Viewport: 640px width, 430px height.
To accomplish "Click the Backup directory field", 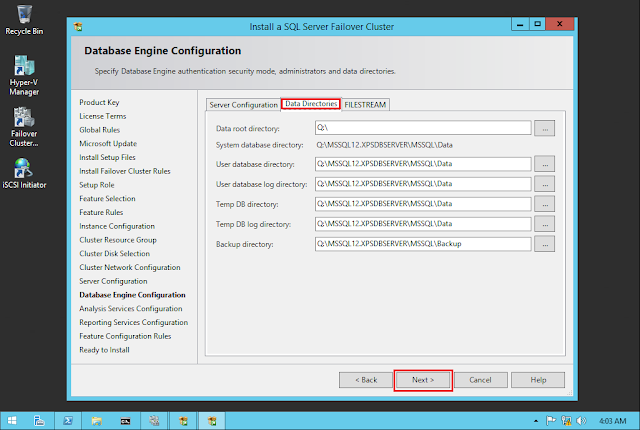I will tap(423, 244).
